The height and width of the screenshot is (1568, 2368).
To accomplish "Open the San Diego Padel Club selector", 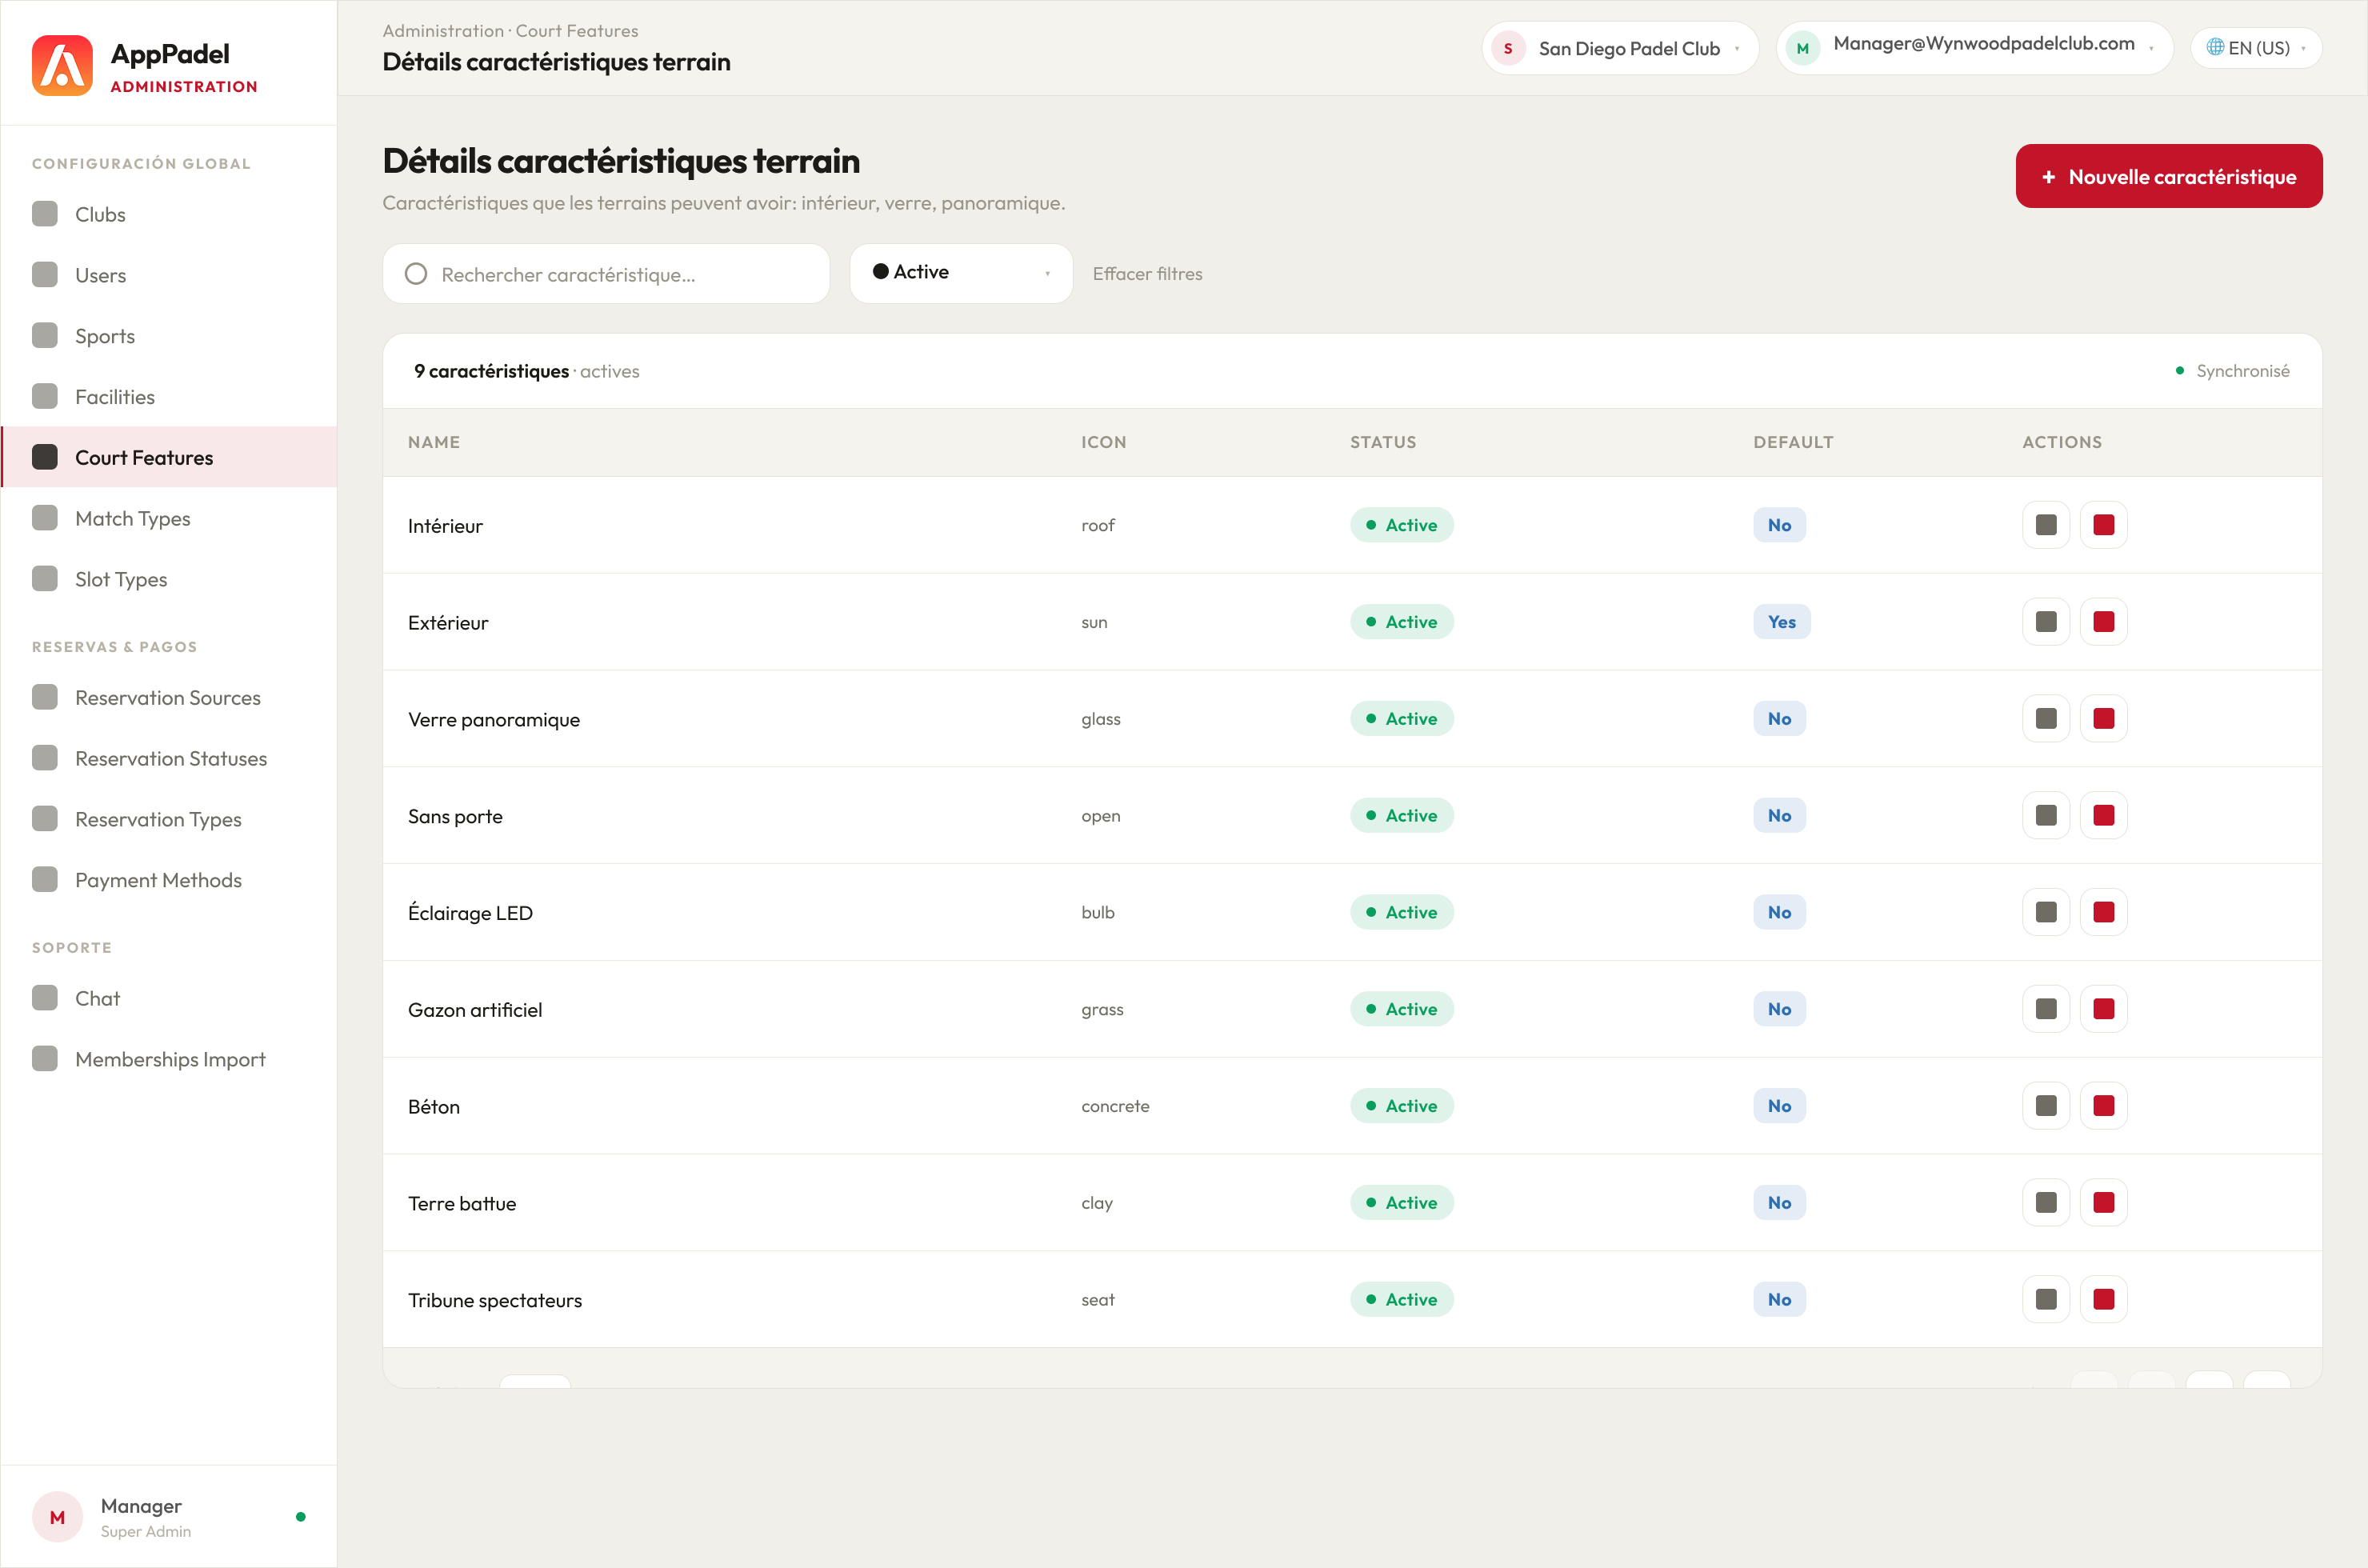I will click(x=1620, y=48).
